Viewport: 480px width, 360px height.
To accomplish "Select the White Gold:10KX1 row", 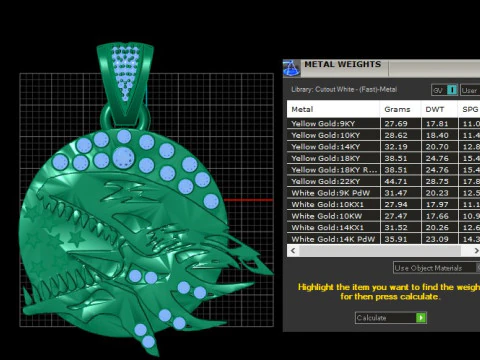I will 383,204.
